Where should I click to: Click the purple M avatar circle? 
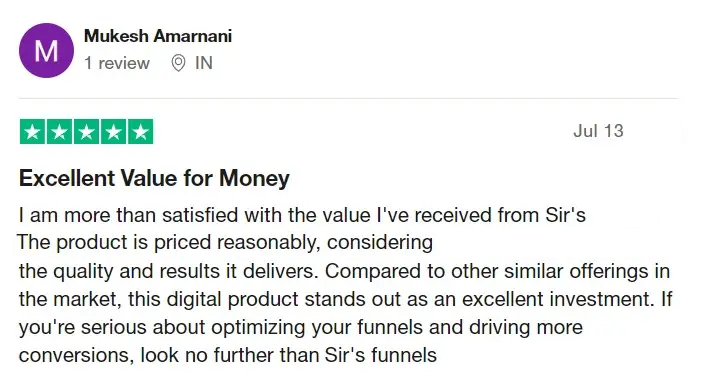[46, 51]
